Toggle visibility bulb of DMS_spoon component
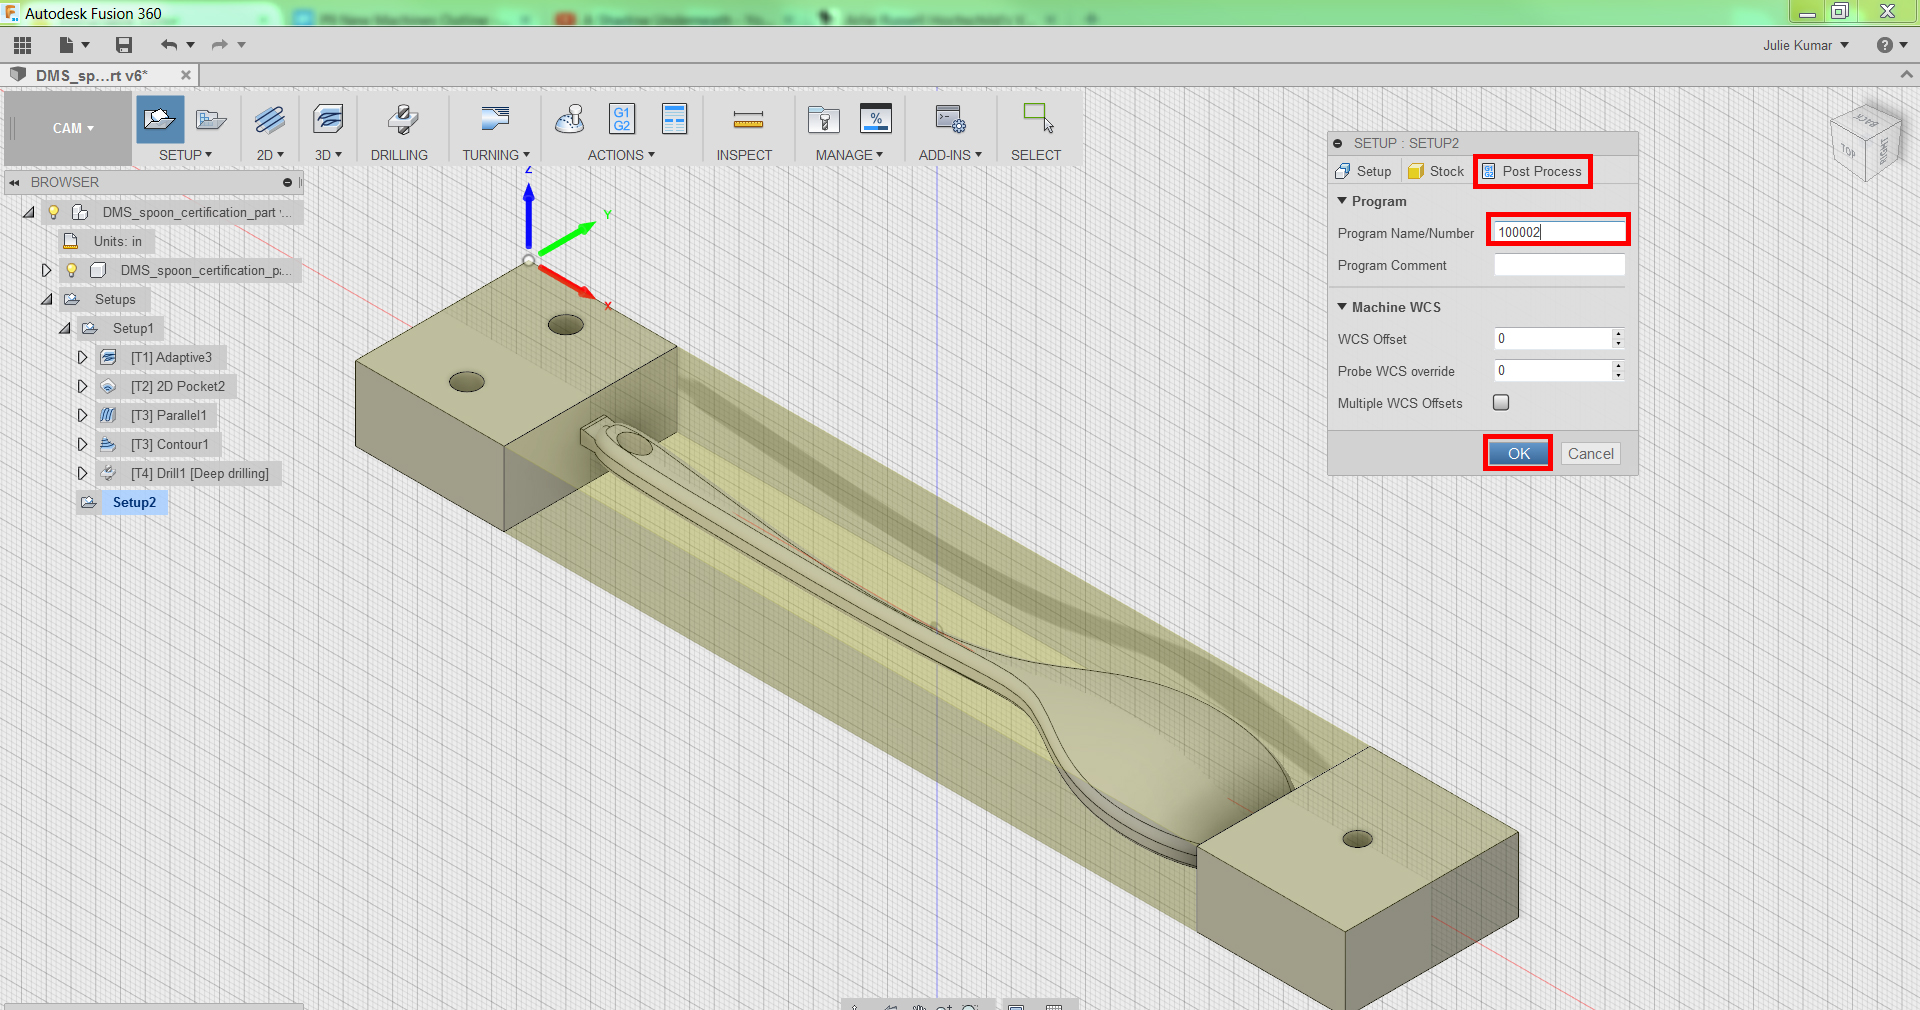This screenshot has width=1920, height=1010. pos(71,270)
